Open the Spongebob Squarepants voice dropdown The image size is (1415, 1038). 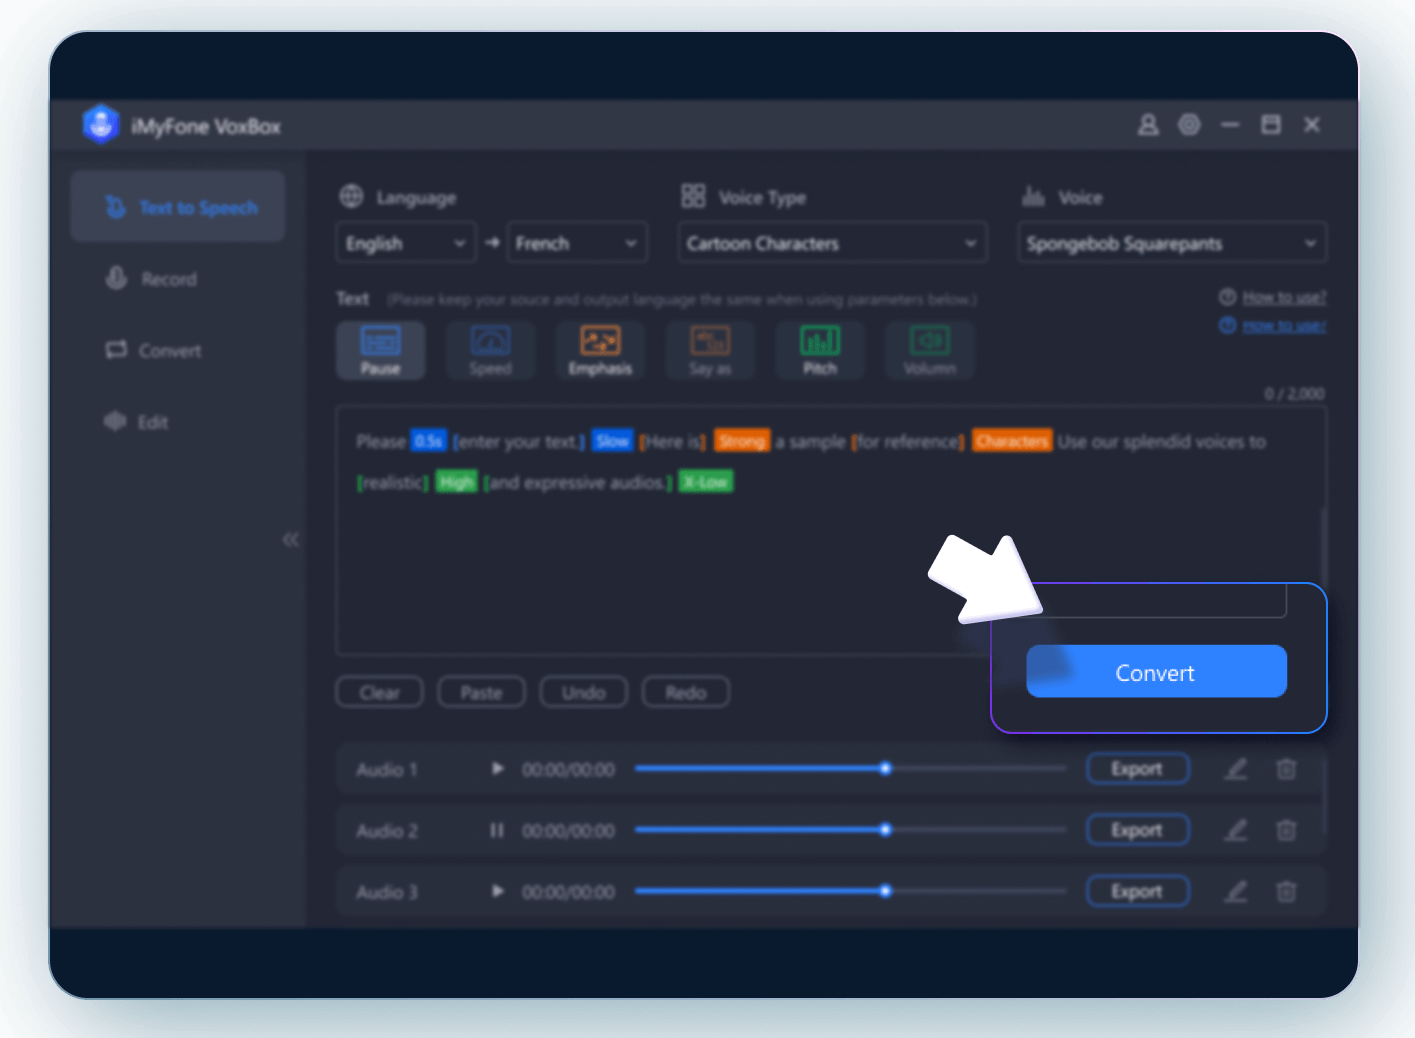click(1172, 243)
